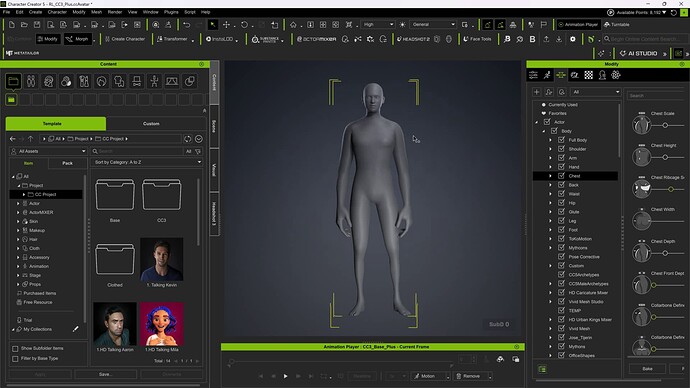Open AI Studio panel

coord(639,53)
